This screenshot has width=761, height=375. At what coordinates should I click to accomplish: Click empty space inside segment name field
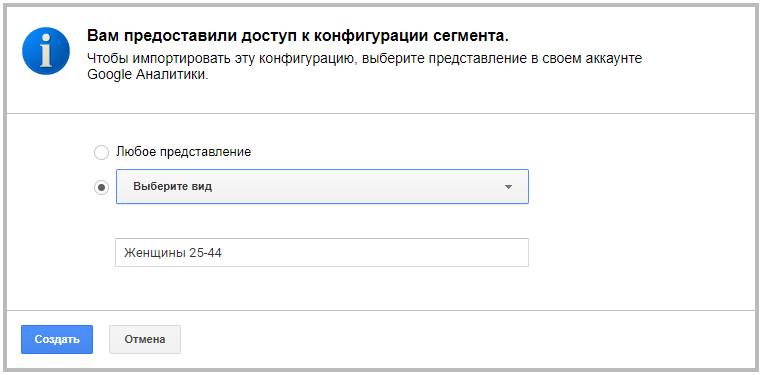[379, 252]
